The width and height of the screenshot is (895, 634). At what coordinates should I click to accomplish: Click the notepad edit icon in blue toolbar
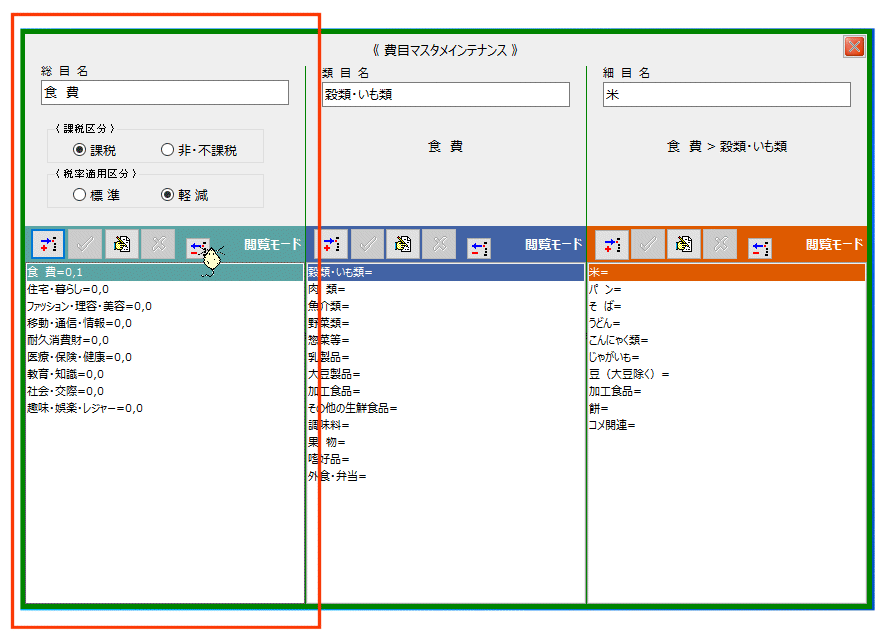(x=403, y=244)
